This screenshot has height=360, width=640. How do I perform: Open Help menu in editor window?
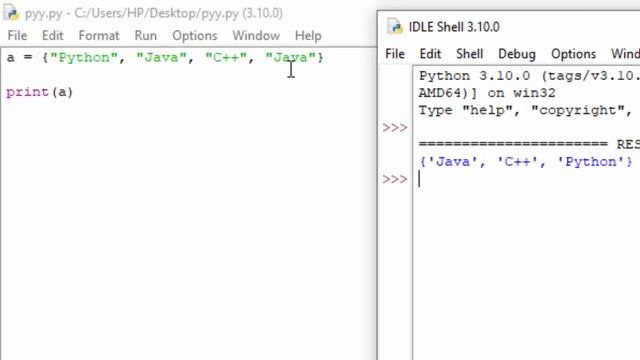point(308,36)
